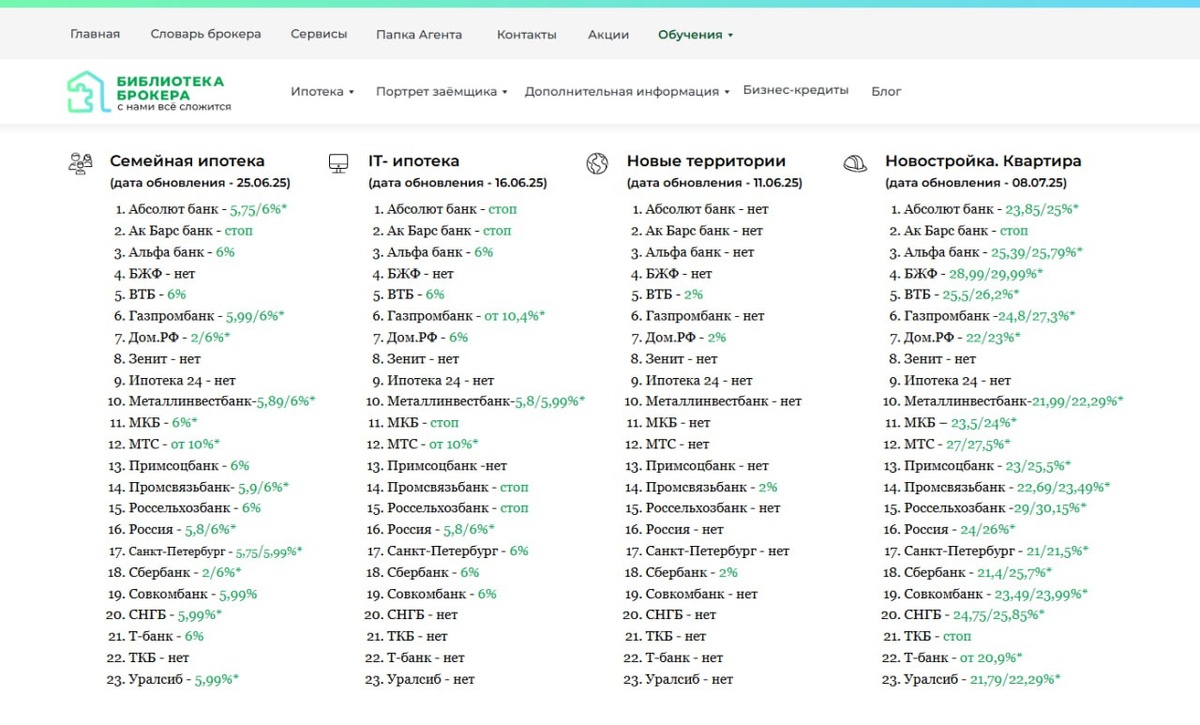Click Примсоцбанк rate 23/25,5%*

tap(1038, 466)
